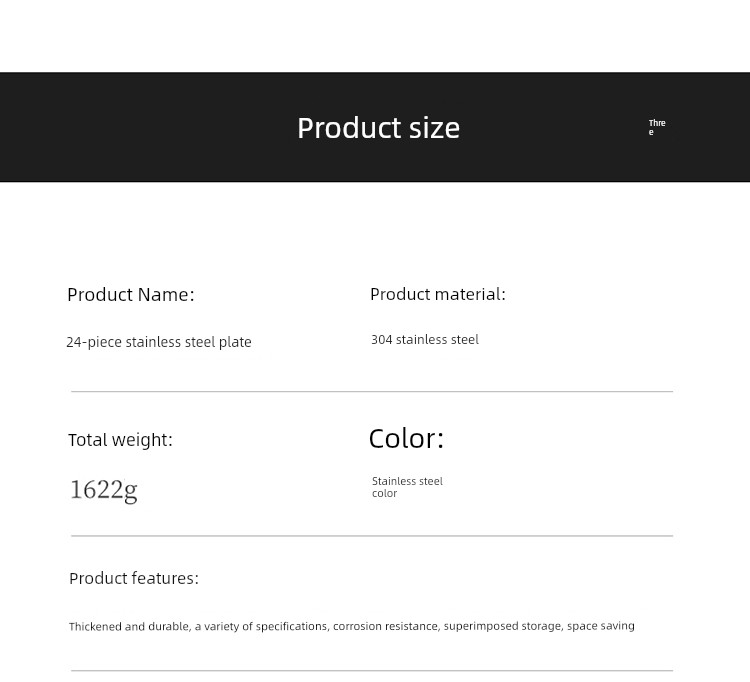Click the divider line below product features
The image size is (750, 682).
tap(372, 670)
